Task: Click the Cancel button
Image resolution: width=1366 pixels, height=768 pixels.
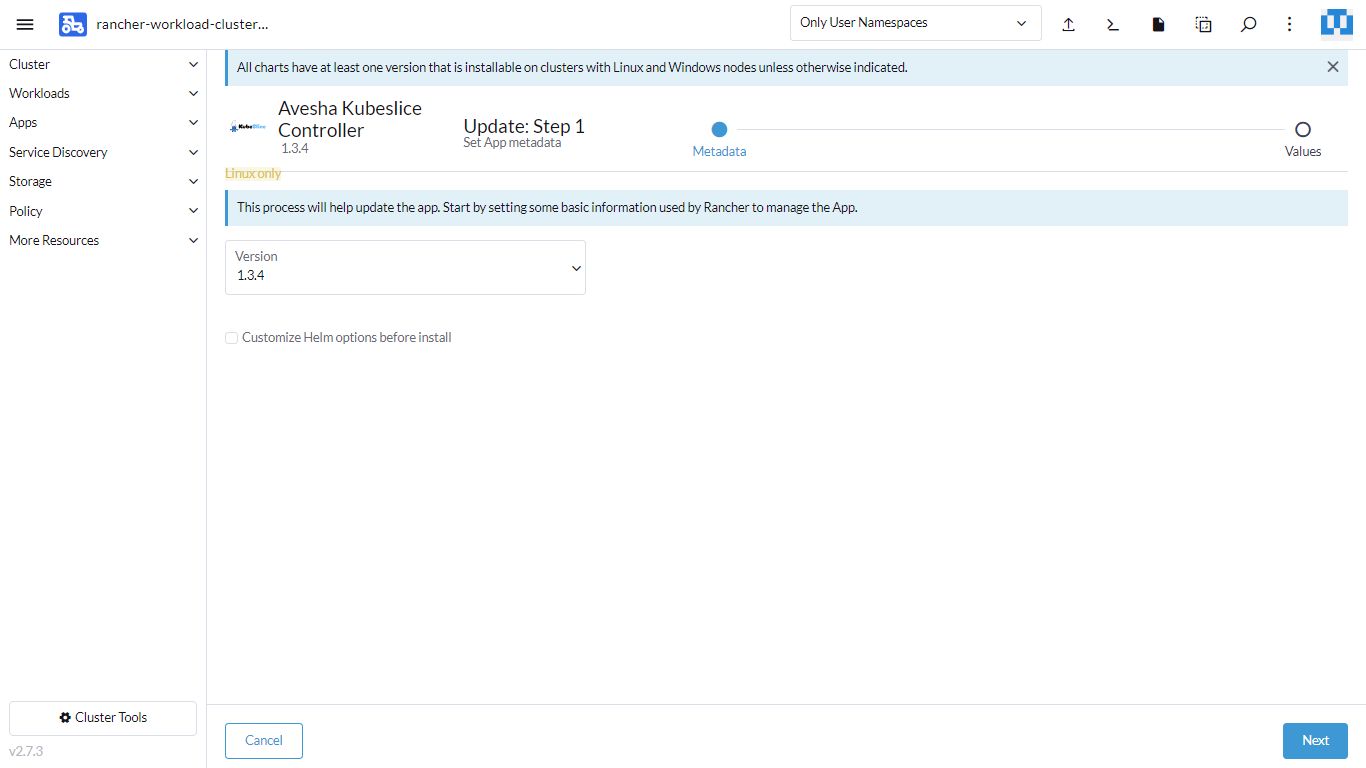Action: click(264, 741)
